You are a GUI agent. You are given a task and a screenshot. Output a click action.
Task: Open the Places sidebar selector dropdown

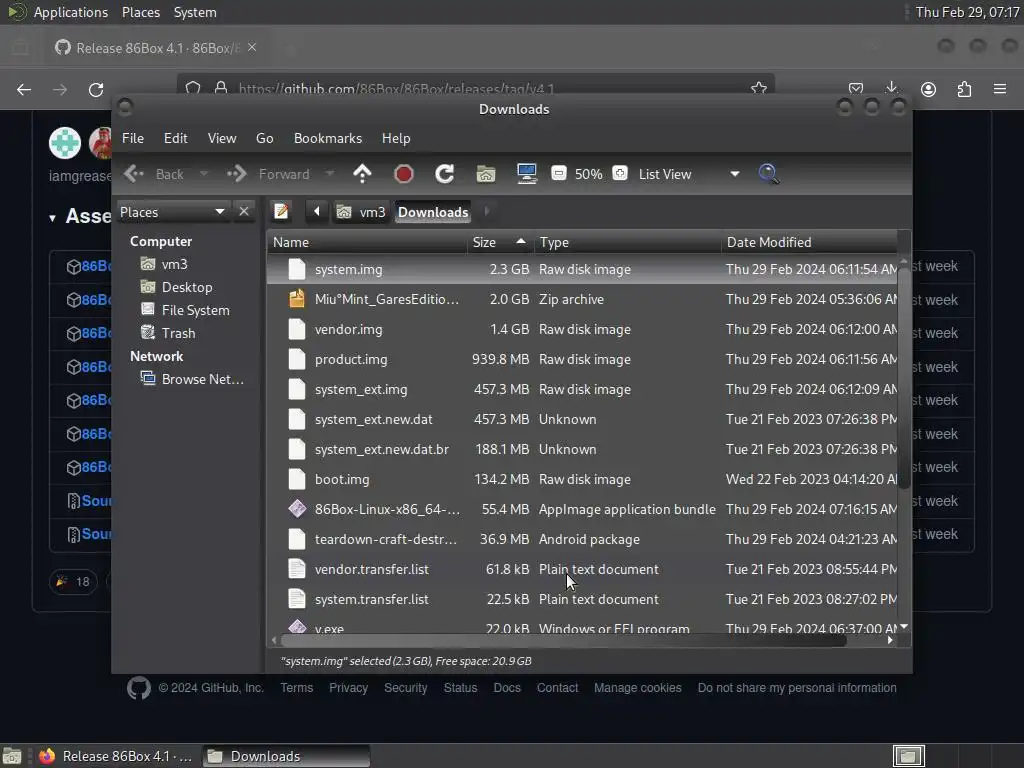[x=173, y=212]
